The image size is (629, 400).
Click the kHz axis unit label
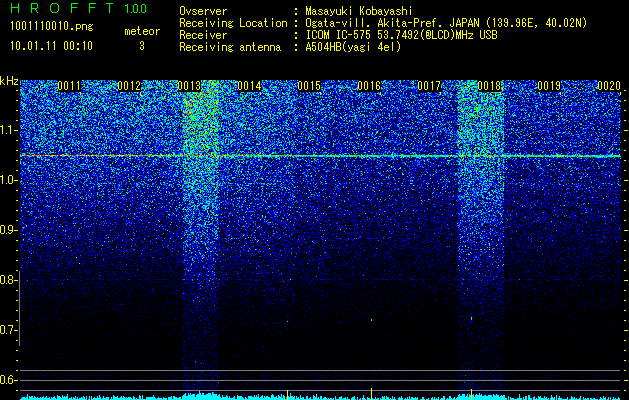[x=9, y=81]
